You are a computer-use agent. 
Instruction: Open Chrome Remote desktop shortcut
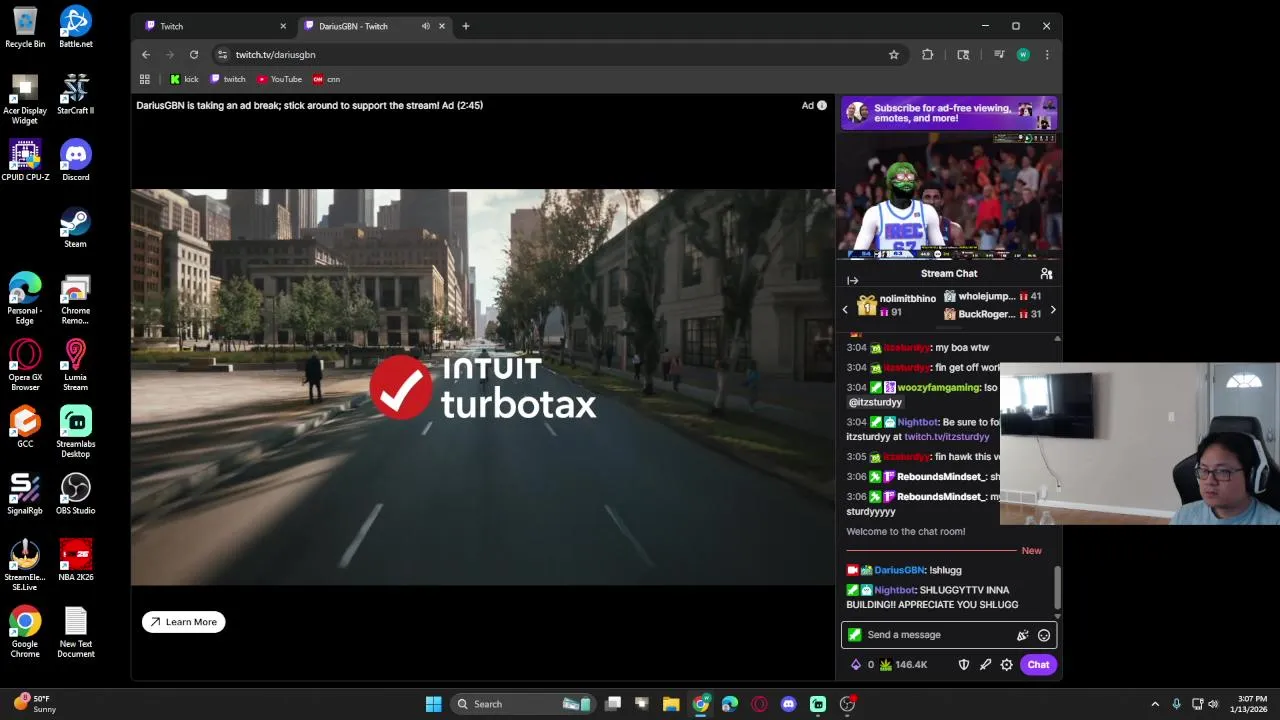click(x=76, y=299)
